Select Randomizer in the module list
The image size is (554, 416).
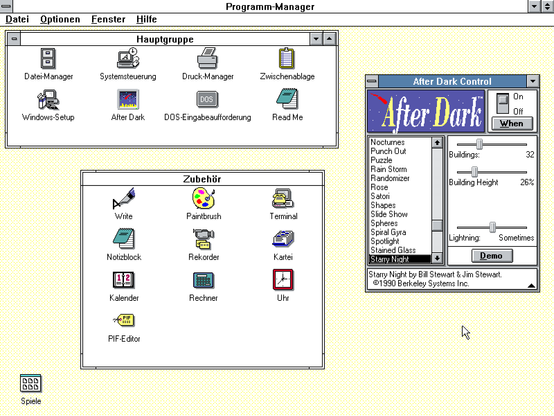click(400, 178)
